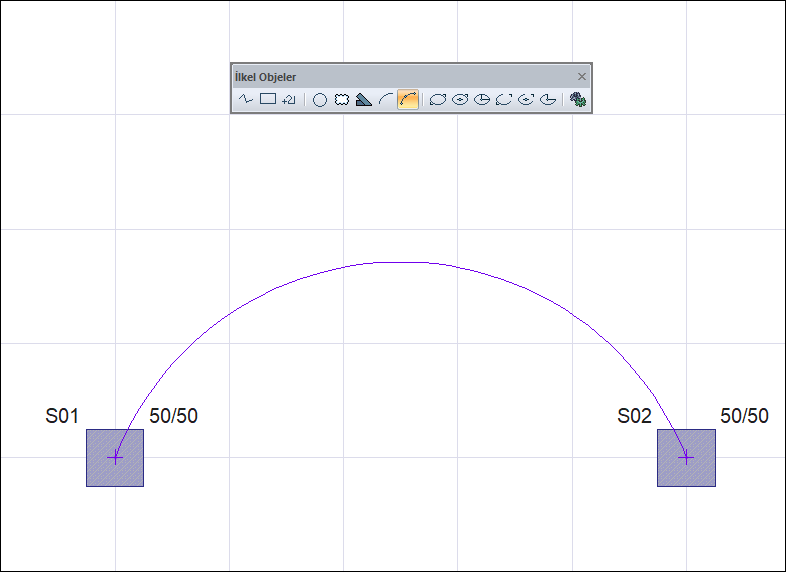Click the S01 column square
The height and width of the screenshot is (572, 786).
tap(115, 458)
